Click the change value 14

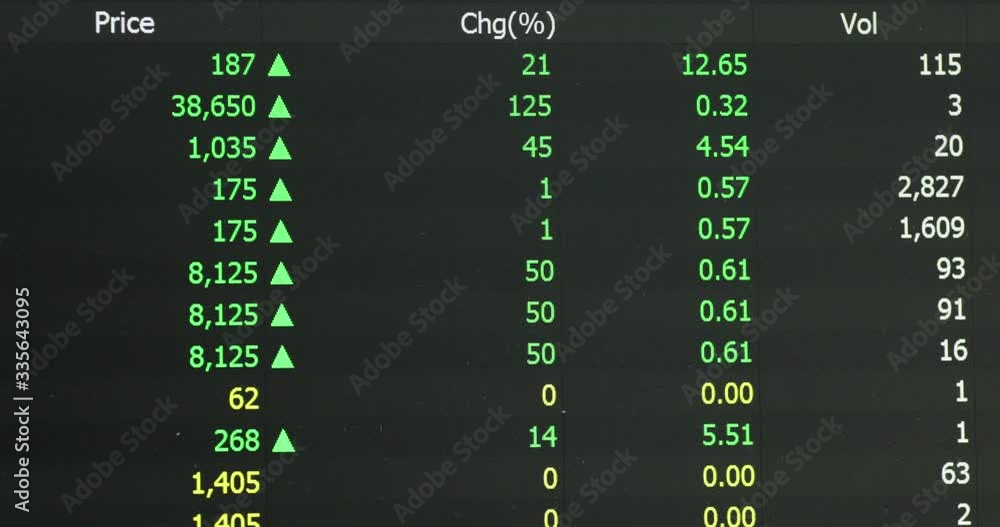click(x=543, y=437)
